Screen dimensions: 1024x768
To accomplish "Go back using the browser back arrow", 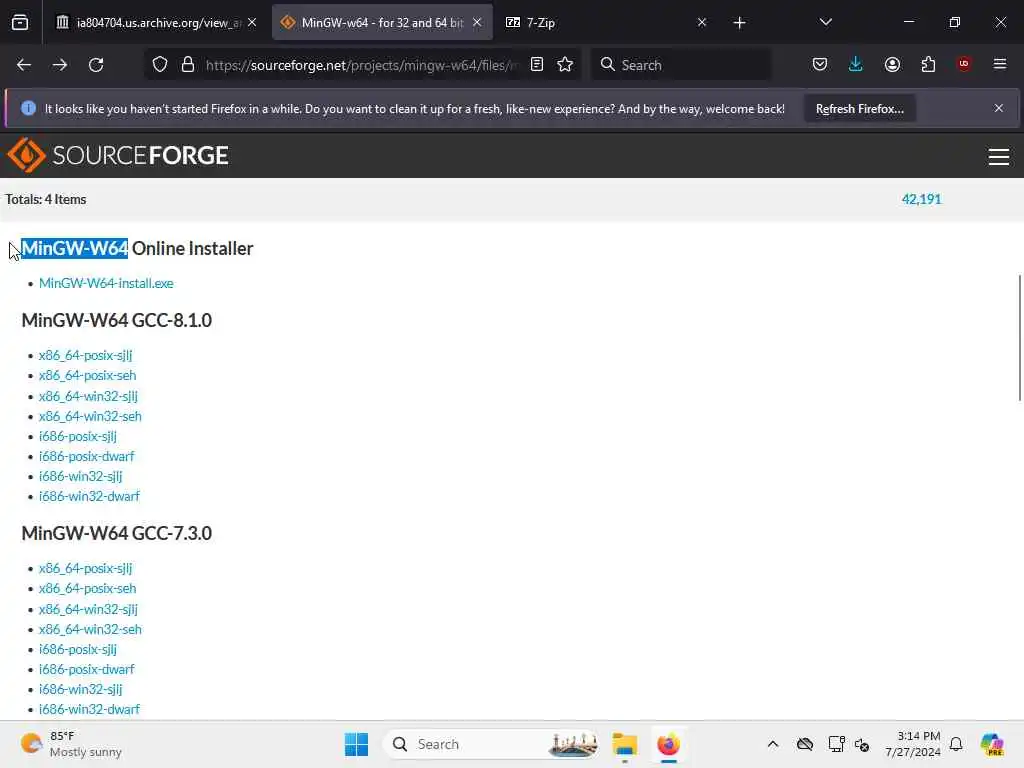I will [x=24, y=65].
